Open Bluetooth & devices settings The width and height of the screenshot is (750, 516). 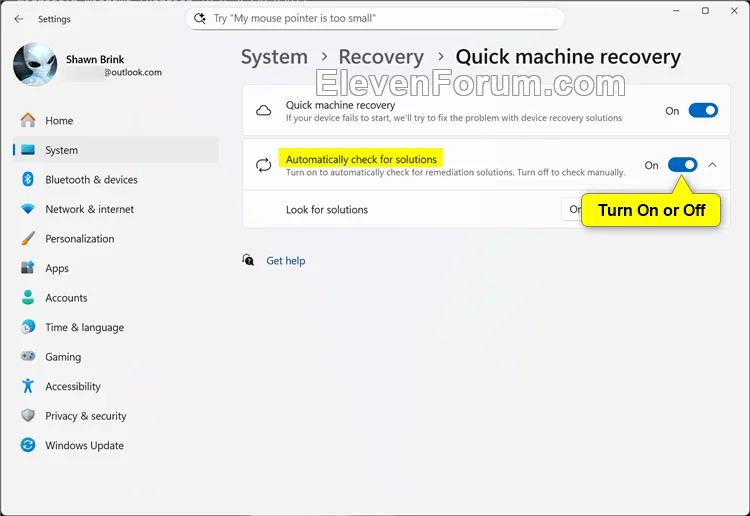(x=116, y=179)
